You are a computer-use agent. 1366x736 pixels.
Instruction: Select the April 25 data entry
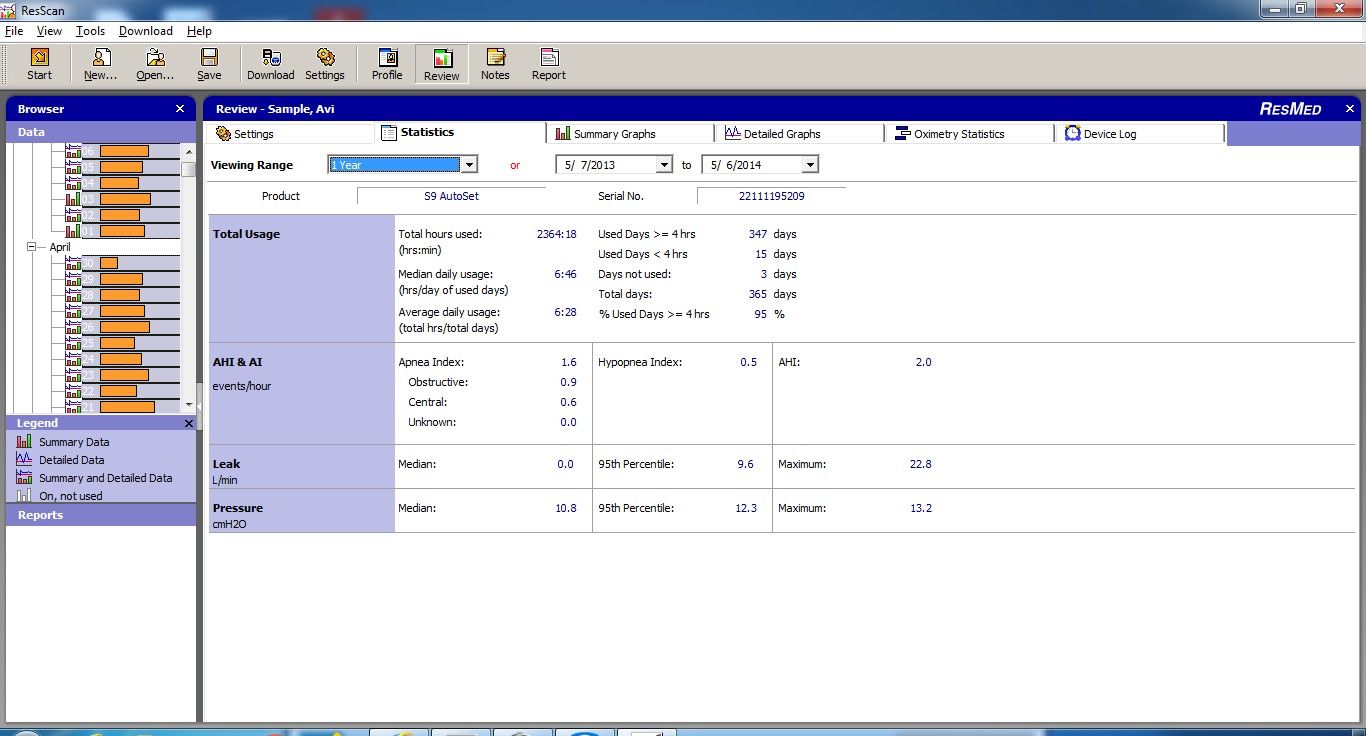pyautogui.click(x=122, y=343)
